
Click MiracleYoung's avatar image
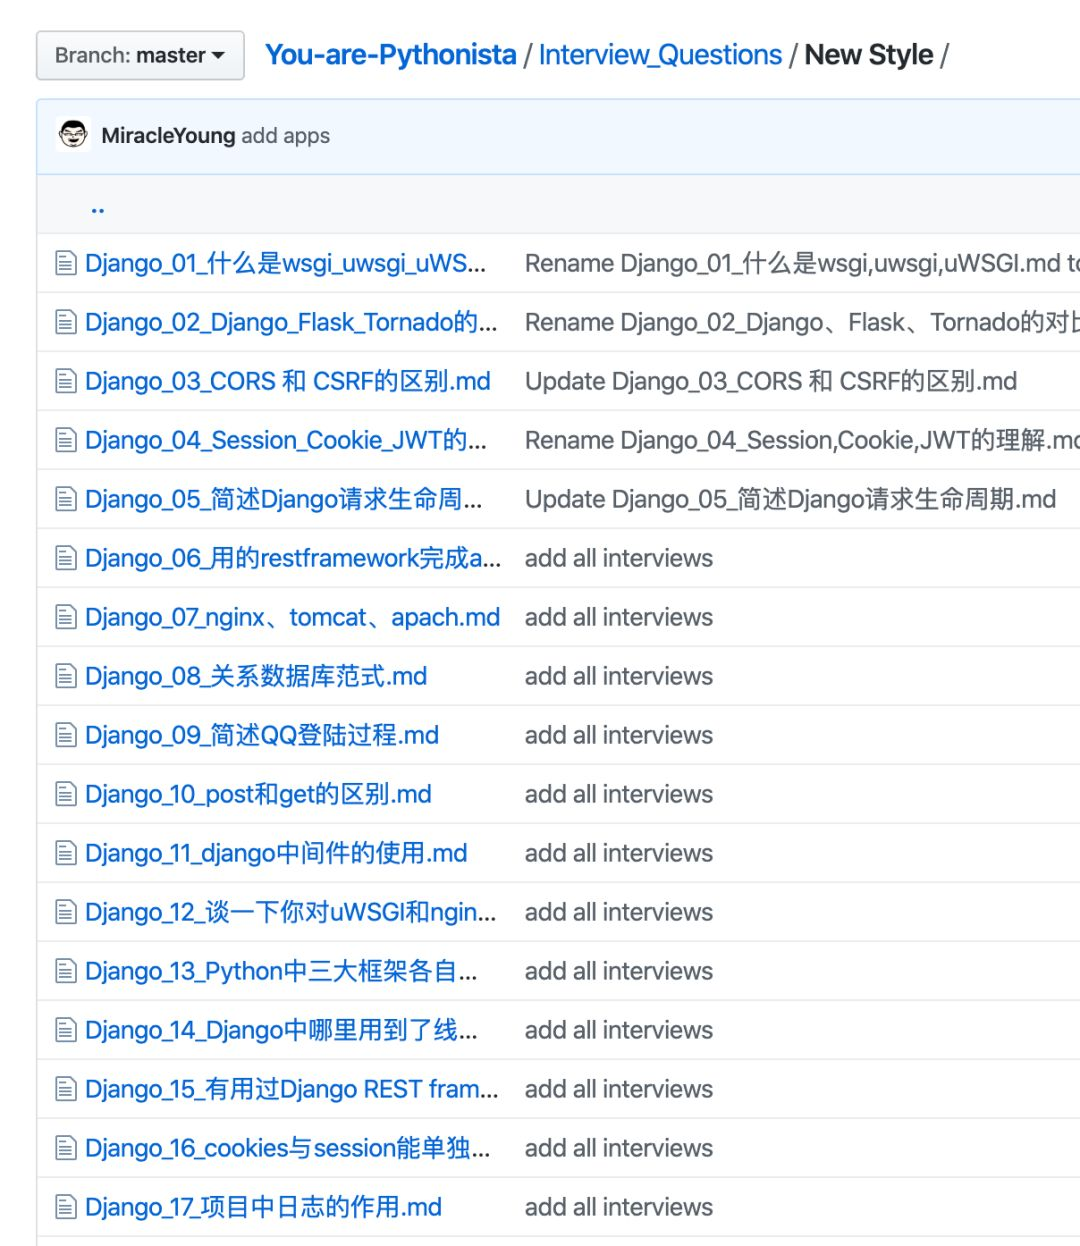pyautogui.click(x=73, y=134)
